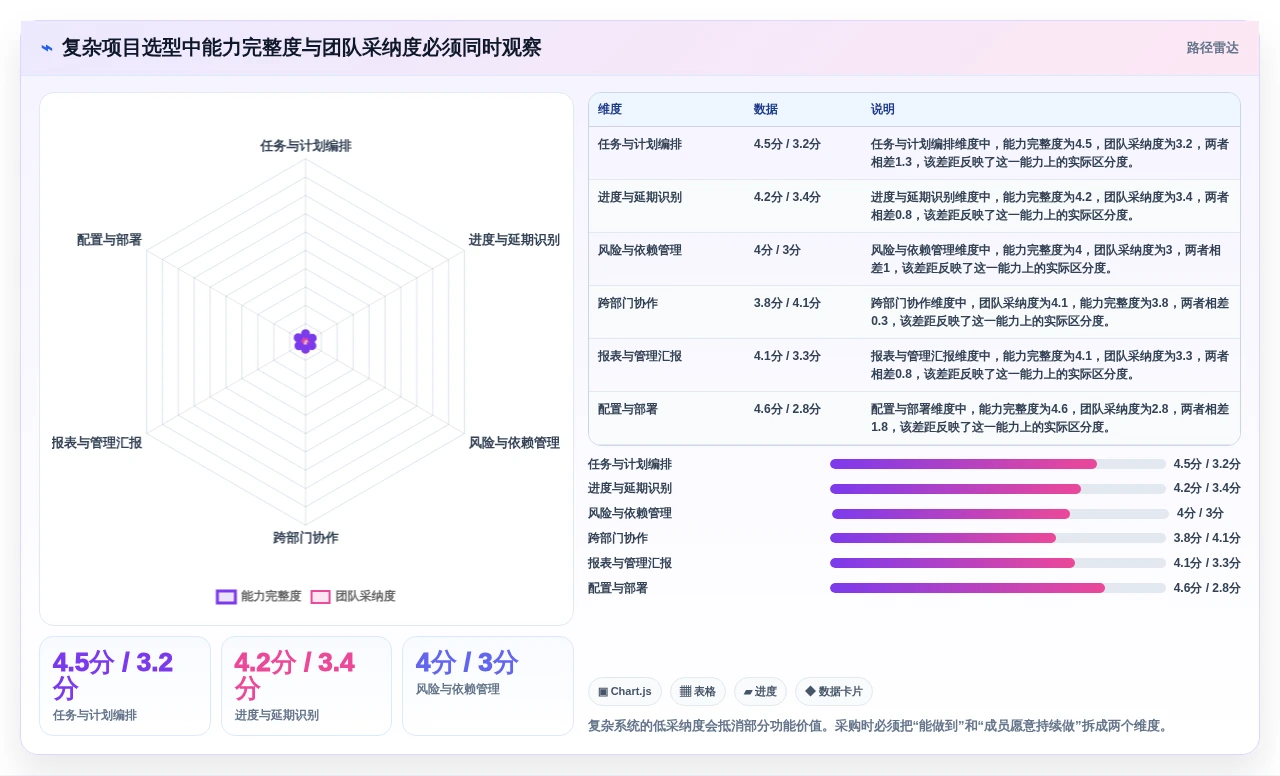Select the Chart.js tag chip

(625, 691)
